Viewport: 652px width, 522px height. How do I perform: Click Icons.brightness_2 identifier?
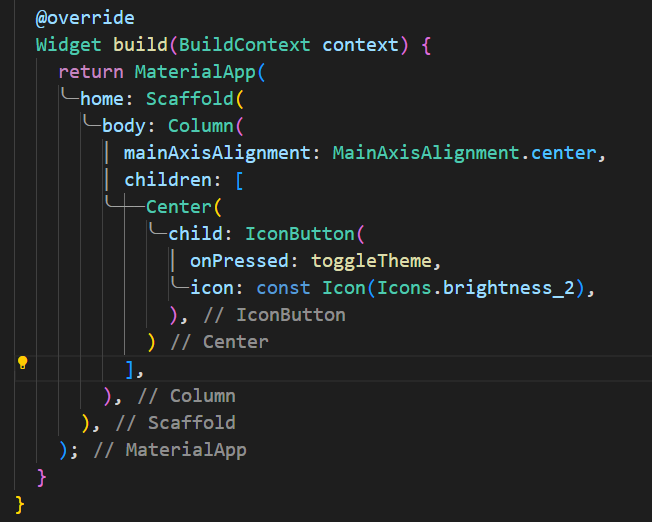tap(476, 288)
